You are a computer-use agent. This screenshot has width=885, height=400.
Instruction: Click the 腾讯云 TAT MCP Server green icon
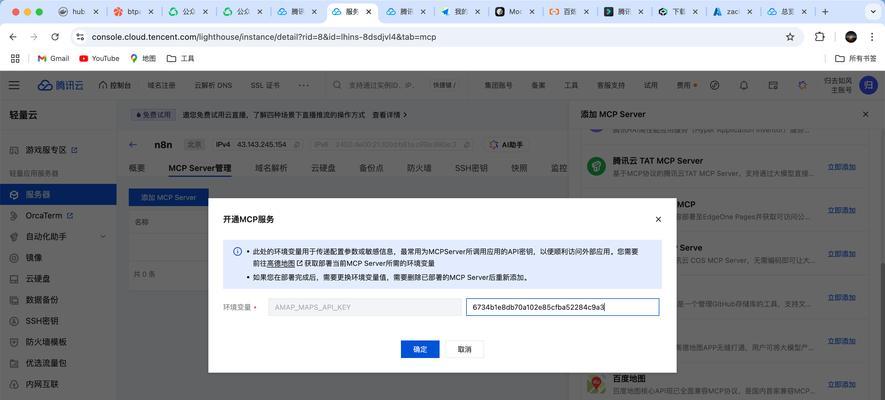pos(596,166)
